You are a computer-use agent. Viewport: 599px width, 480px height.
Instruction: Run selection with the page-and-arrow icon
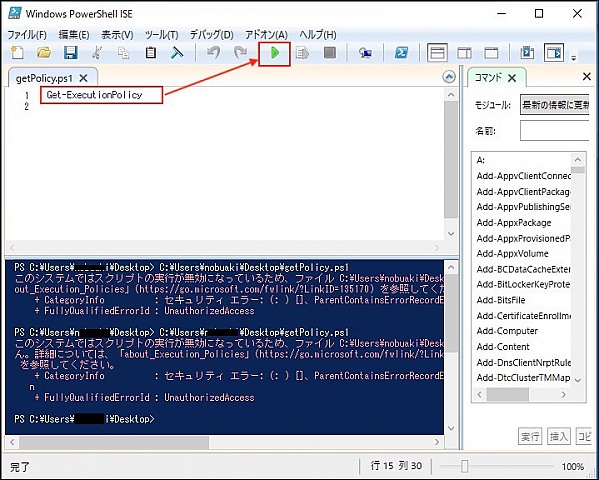[302, 52]
